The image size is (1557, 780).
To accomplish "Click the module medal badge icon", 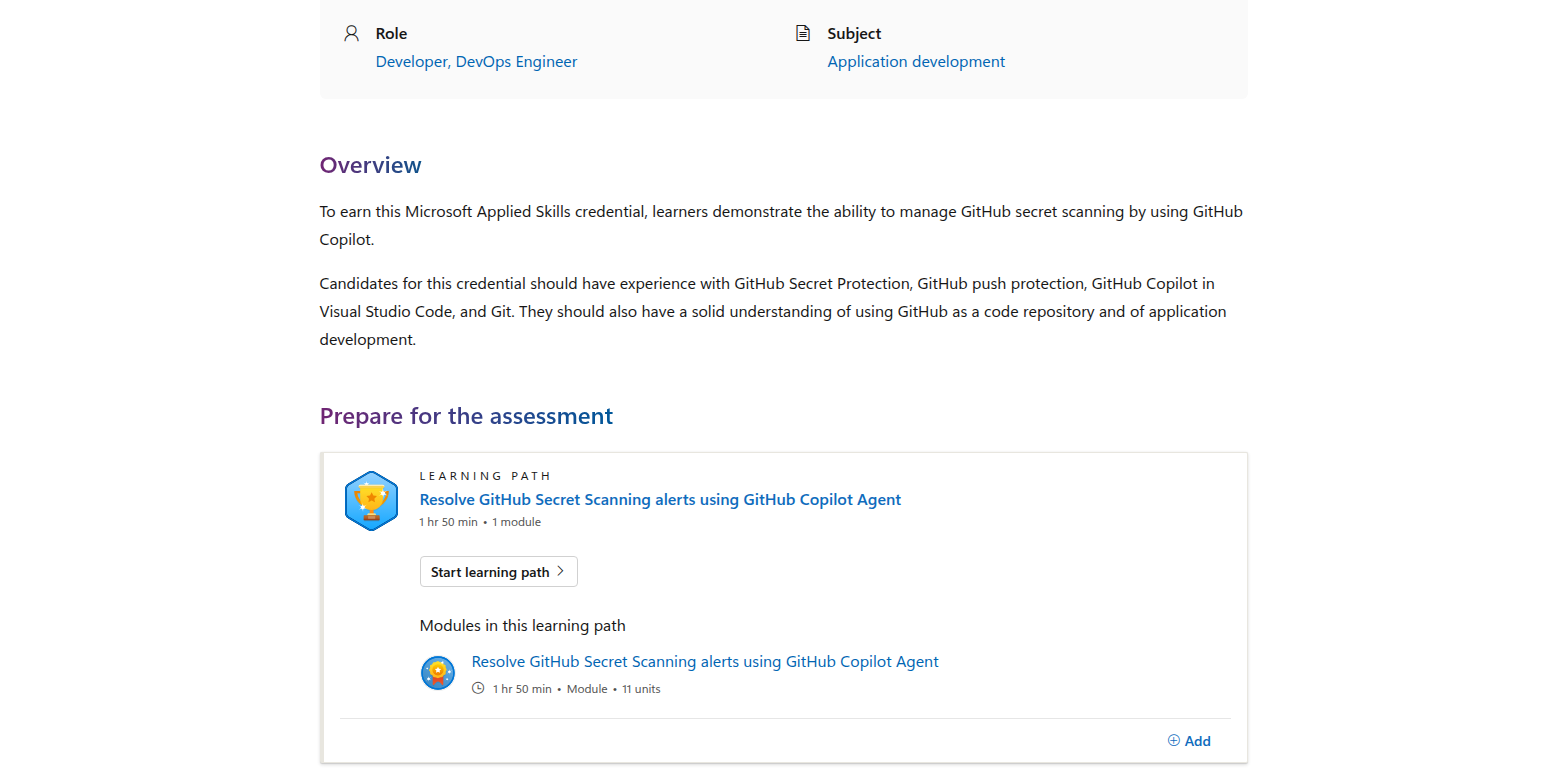I will coord(438,673).
